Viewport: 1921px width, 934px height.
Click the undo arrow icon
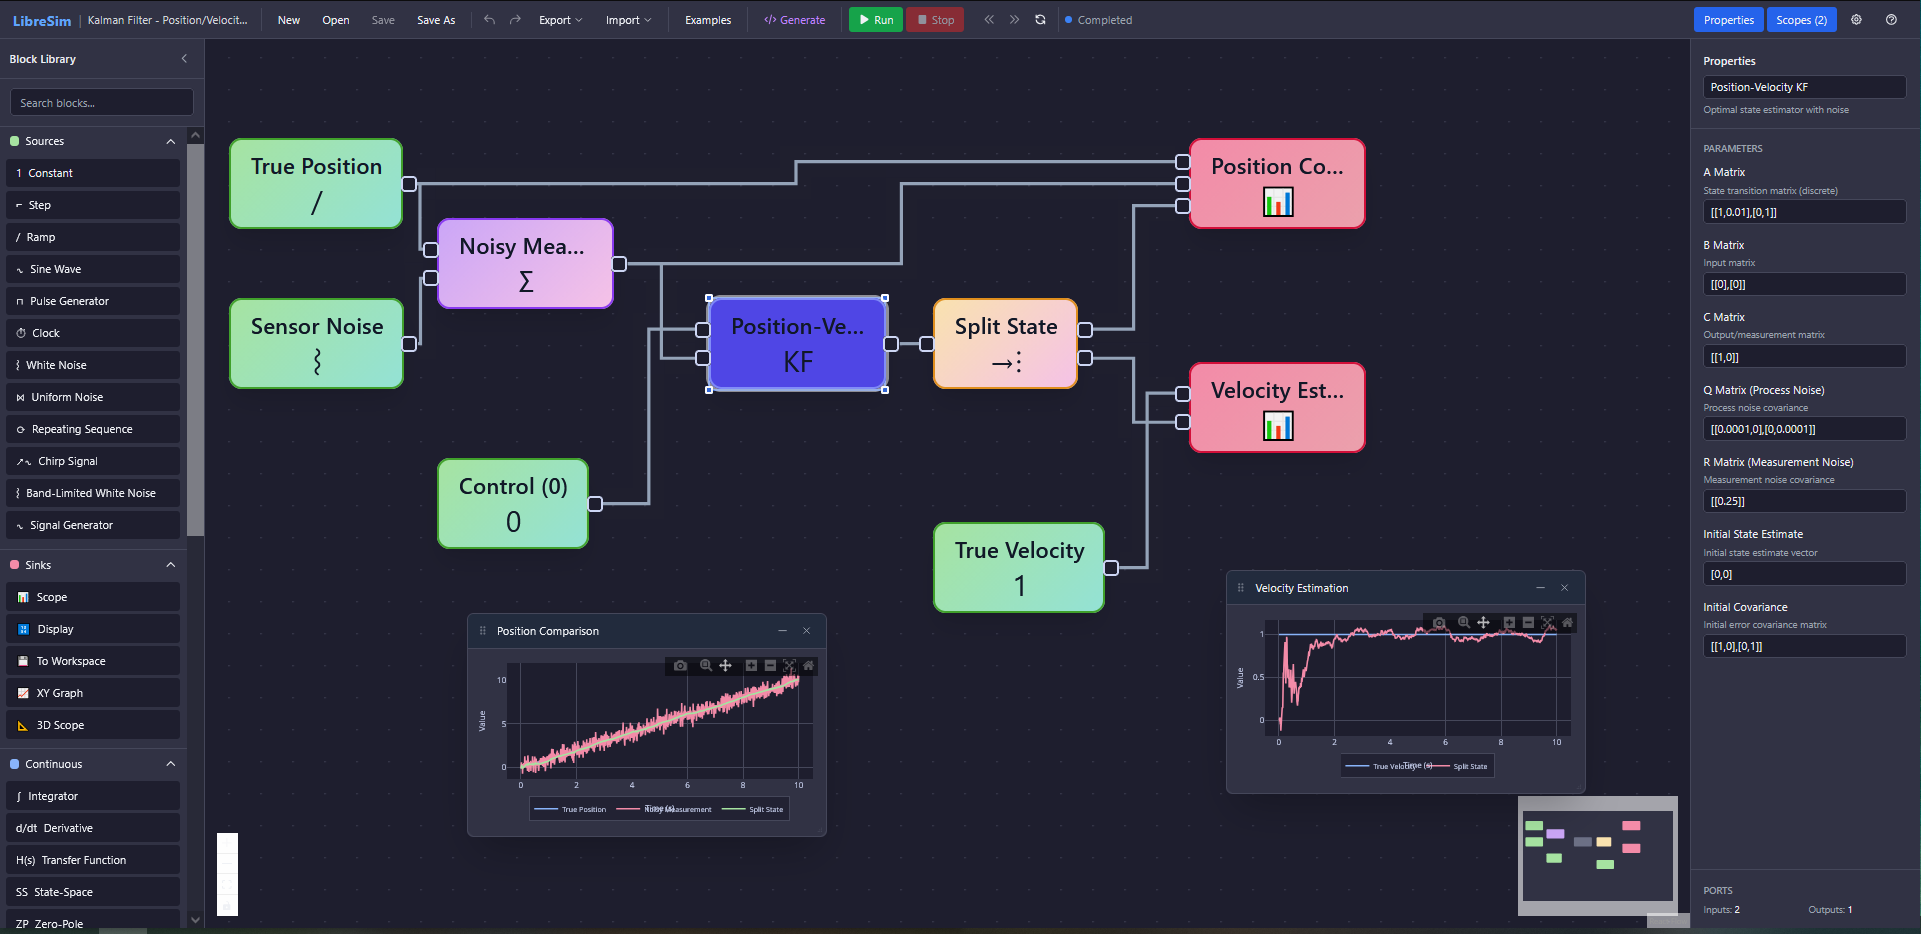tap(489, 20)
